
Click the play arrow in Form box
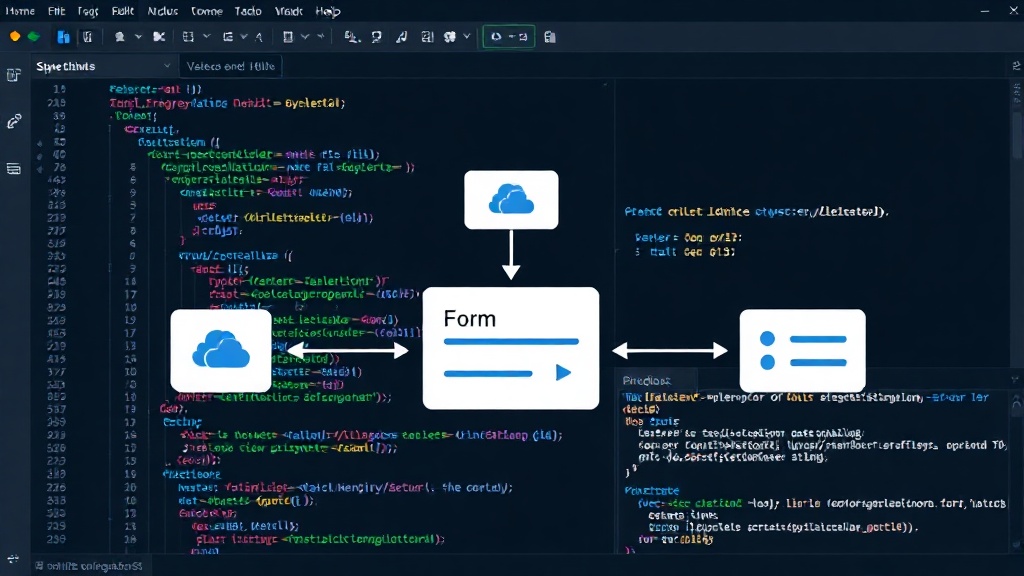point(563,372)
